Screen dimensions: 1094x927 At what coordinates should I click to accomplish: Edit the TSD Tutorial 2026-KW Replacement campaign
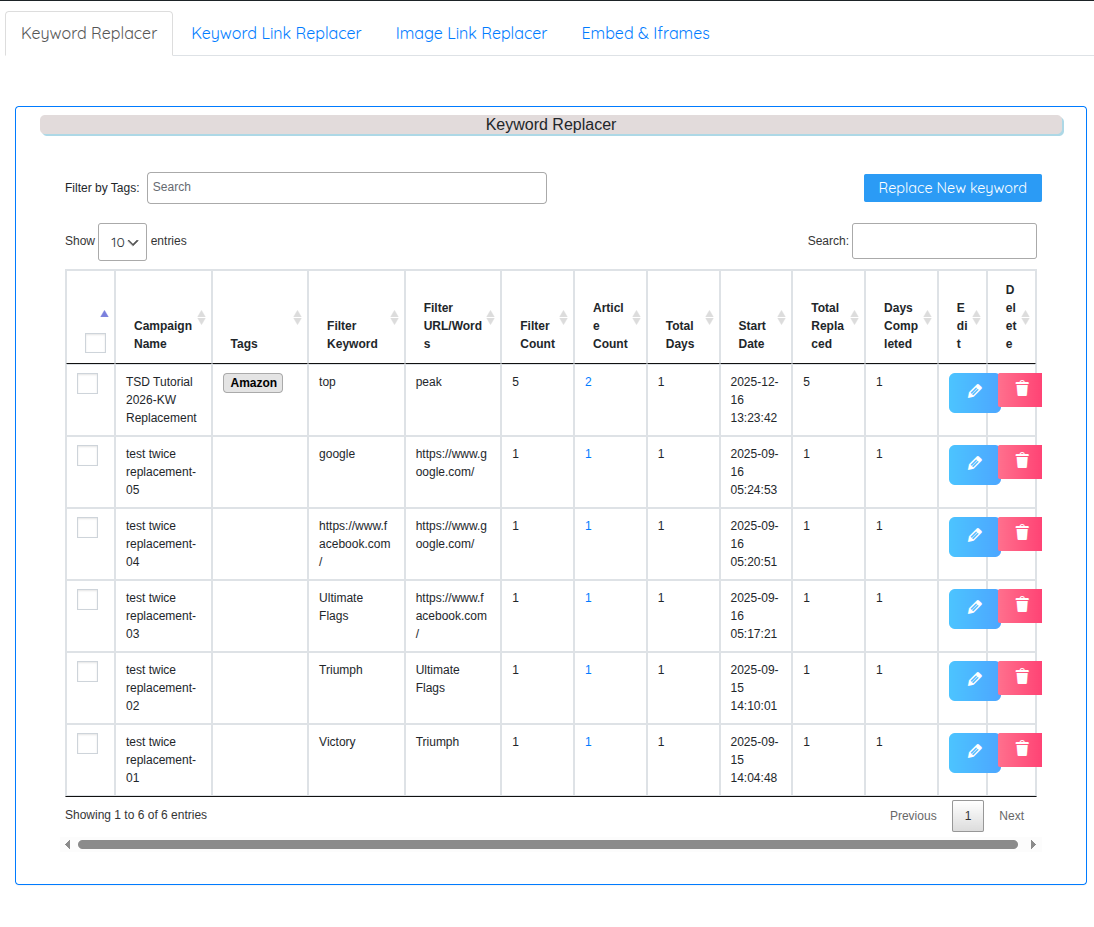(x=974, y=392)
